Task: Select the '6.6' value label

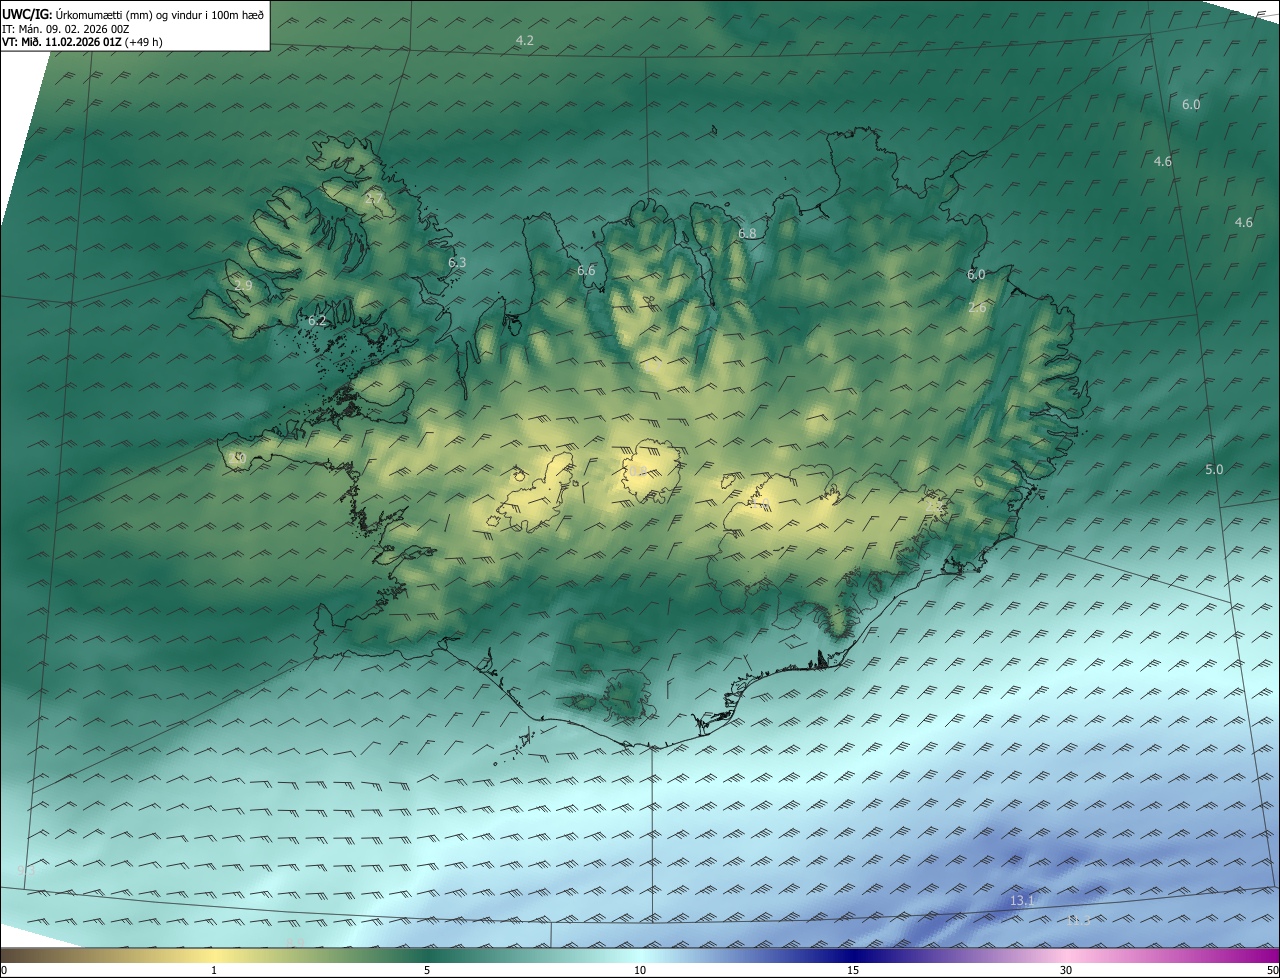Action: (586, 270)
